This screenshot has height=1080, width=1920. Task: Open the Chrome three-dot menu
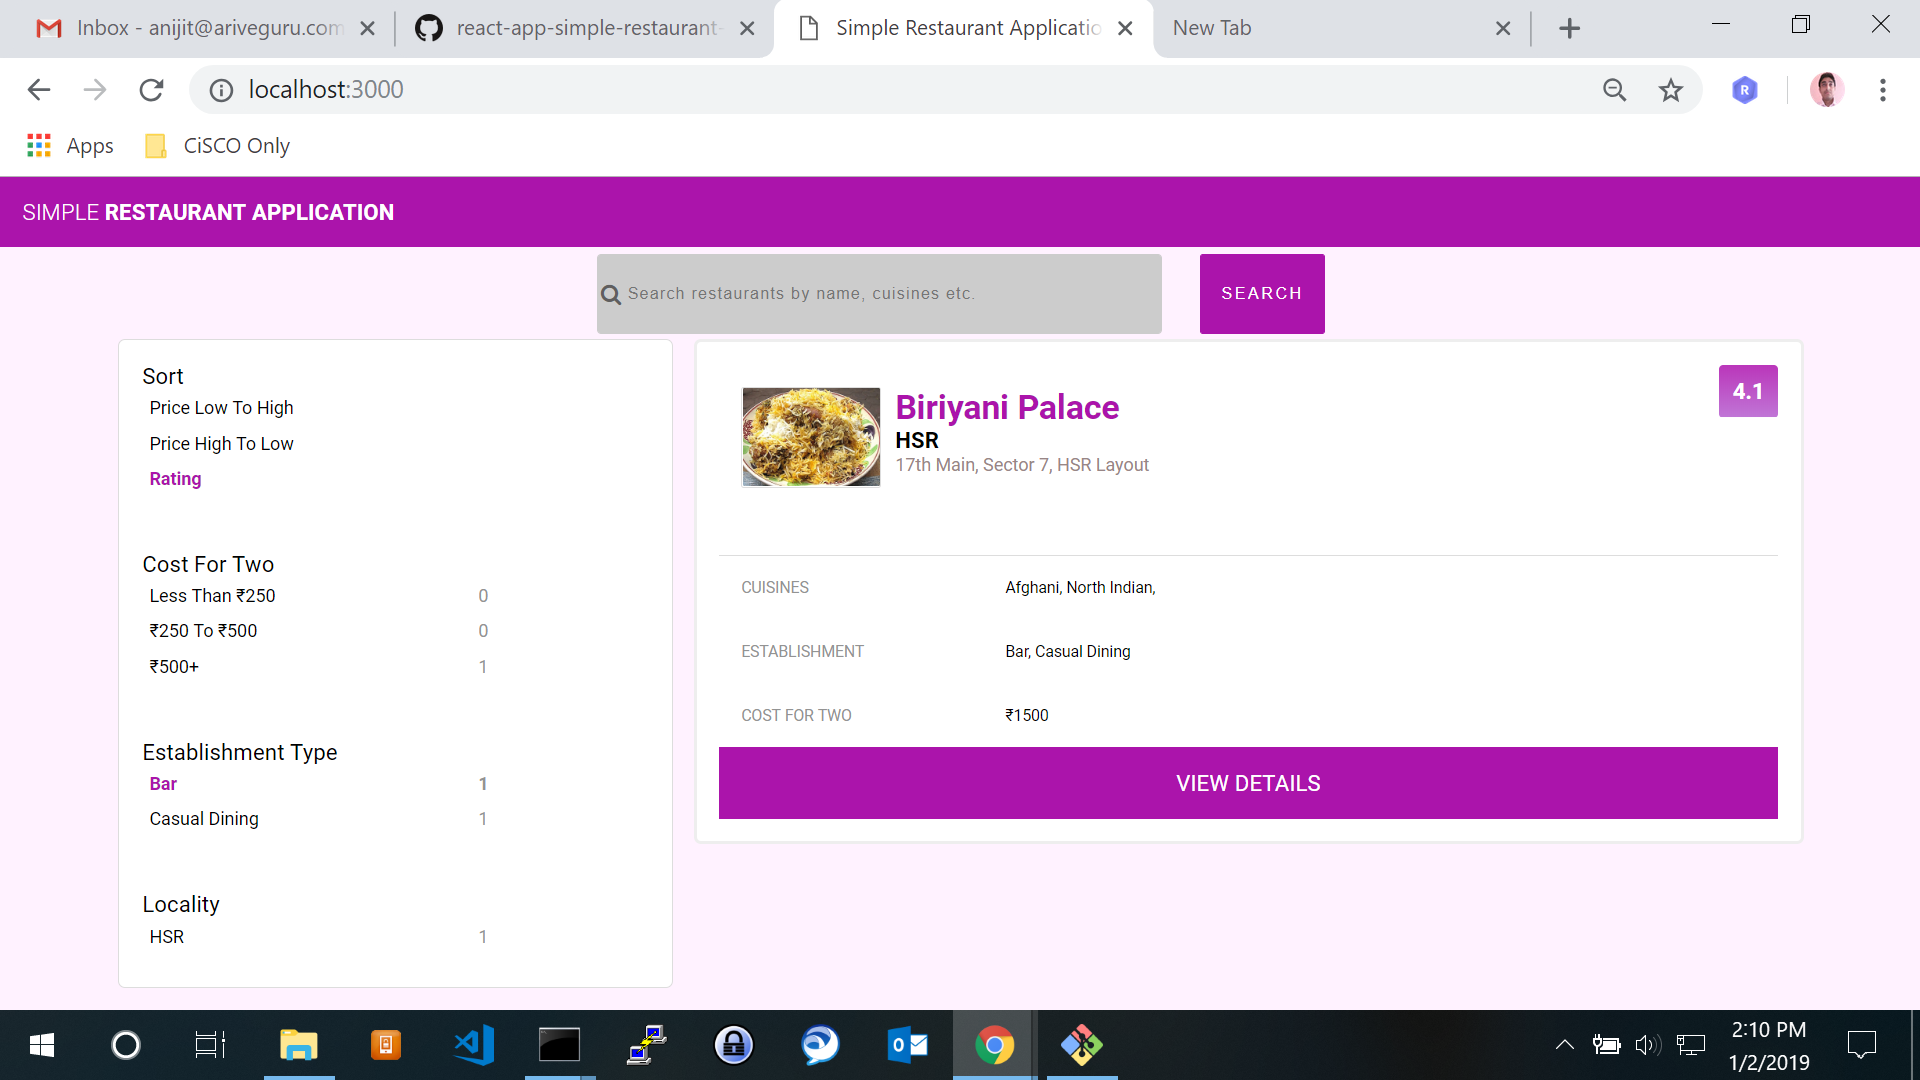coord(1882,90)
